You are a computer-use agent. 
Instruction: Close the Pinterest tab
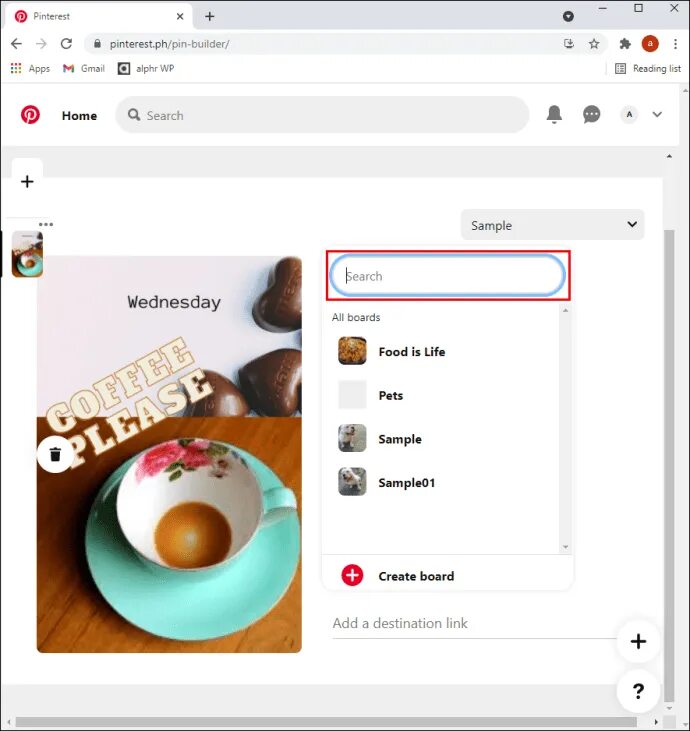(180, 16)
